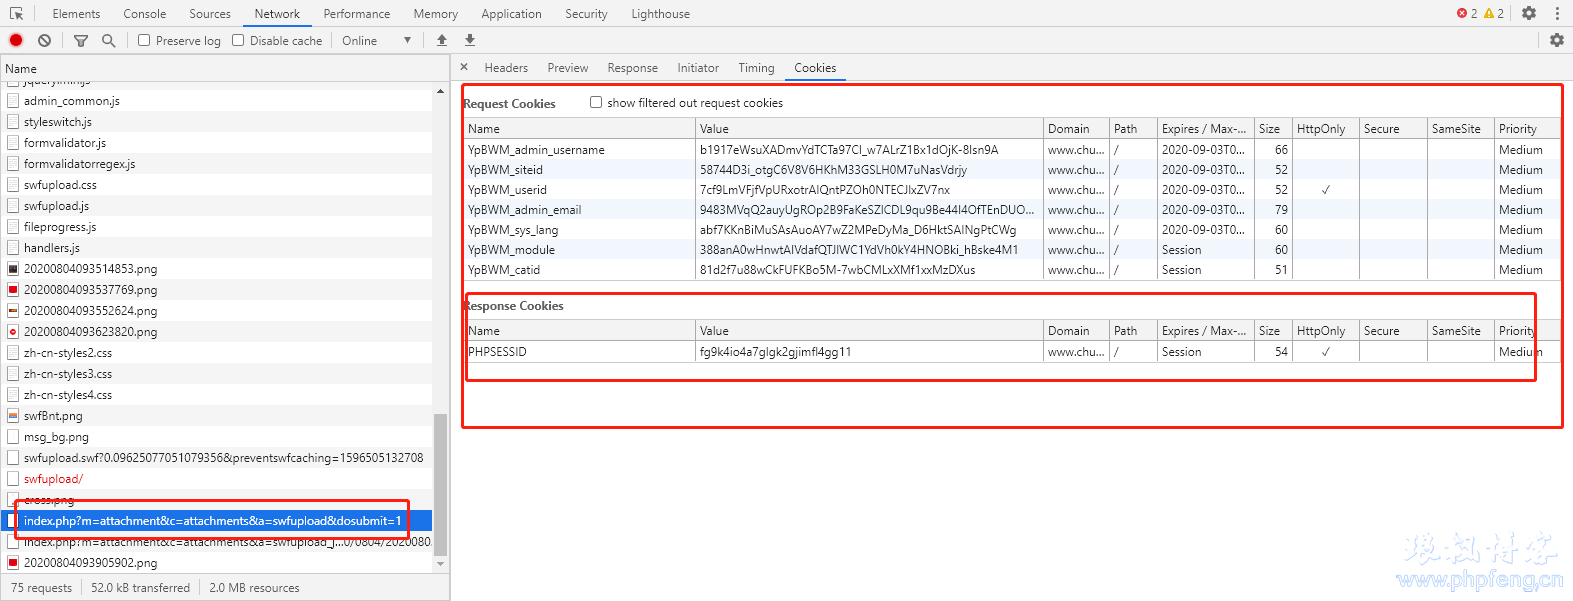Sort request cookies by Secure column header
Viewport: 1573px width, 601px height.
tap(1393, 129)
